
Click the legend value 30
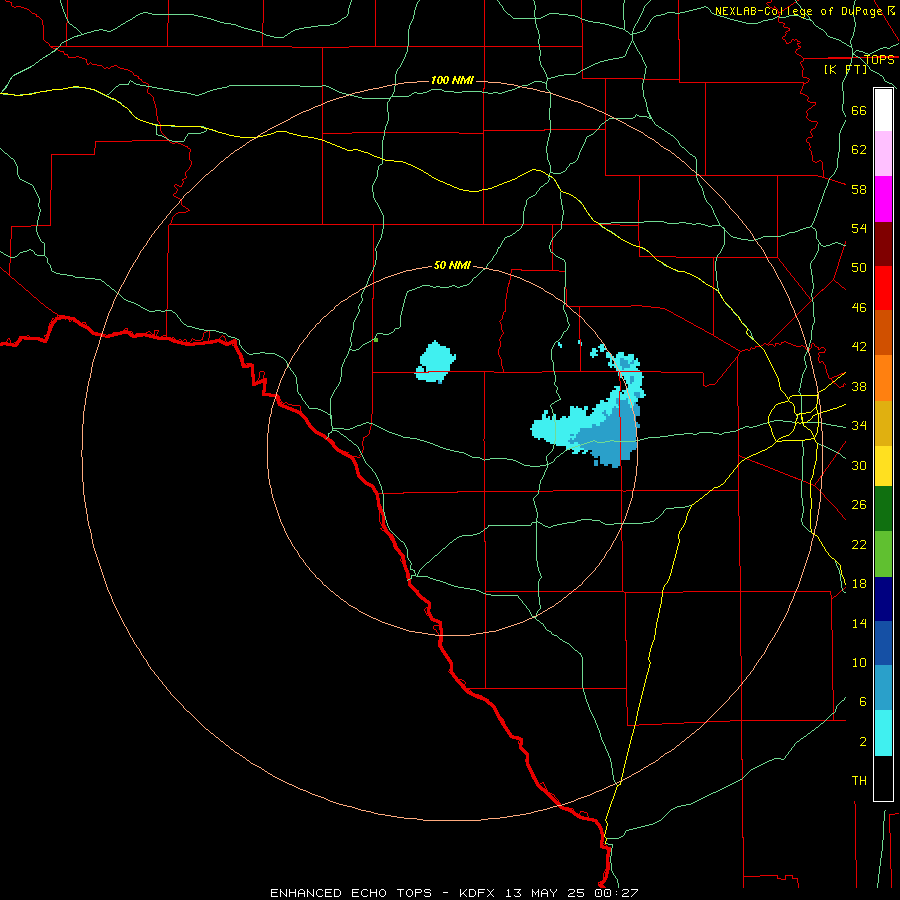point(859,465)
